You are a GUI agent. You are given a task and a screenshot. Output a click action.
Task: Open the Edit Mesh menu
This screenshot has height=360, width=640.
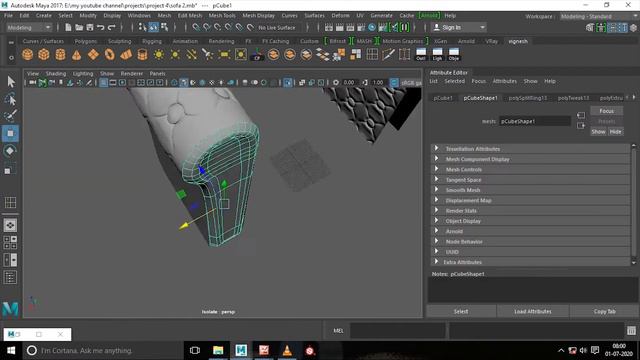(x=190, y=16)
